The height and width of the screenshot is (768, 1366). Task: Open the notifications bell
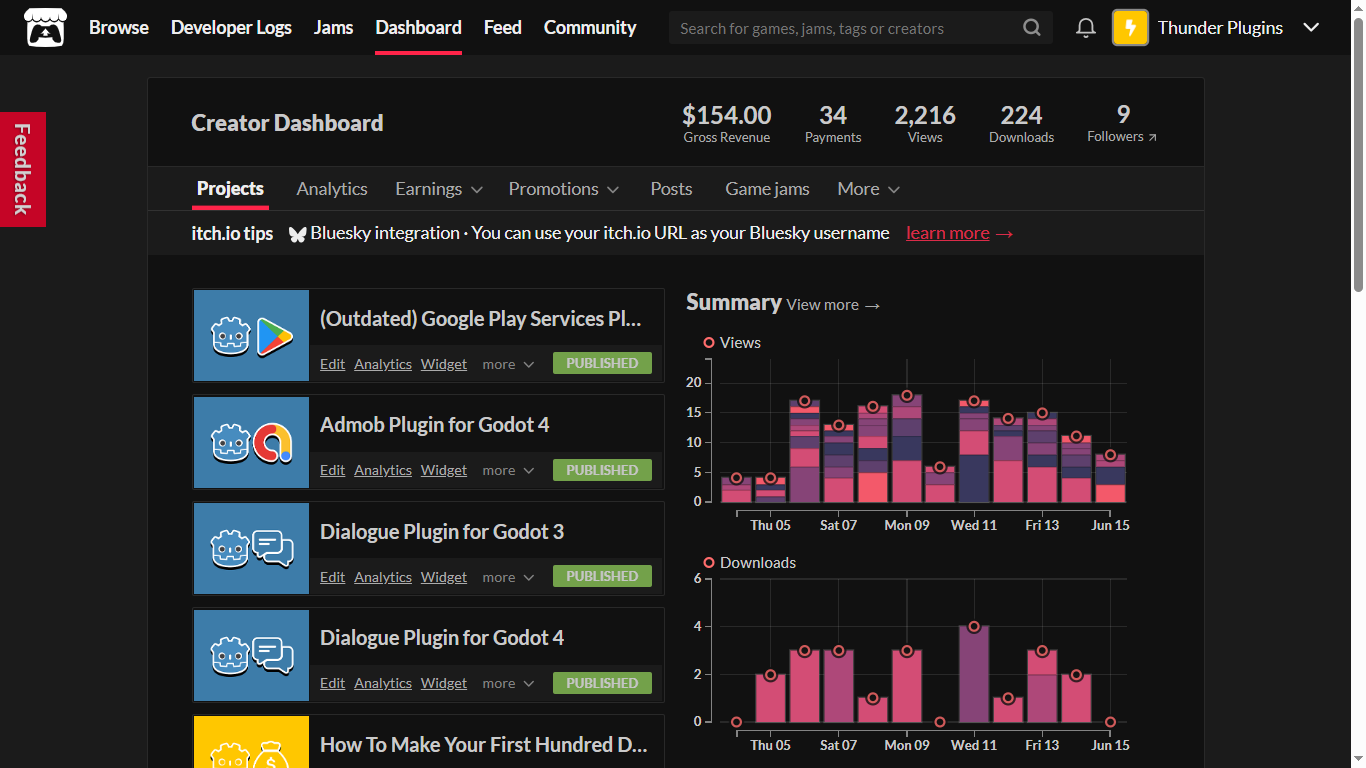point(1086,28)
